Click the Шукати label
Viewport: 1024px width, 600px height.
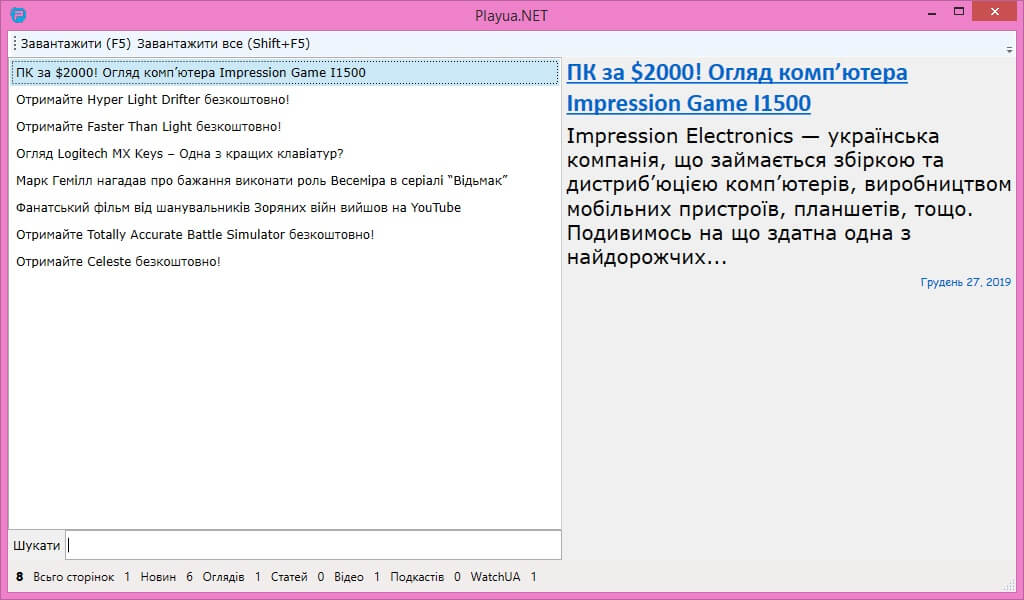[x=37, y=545]
